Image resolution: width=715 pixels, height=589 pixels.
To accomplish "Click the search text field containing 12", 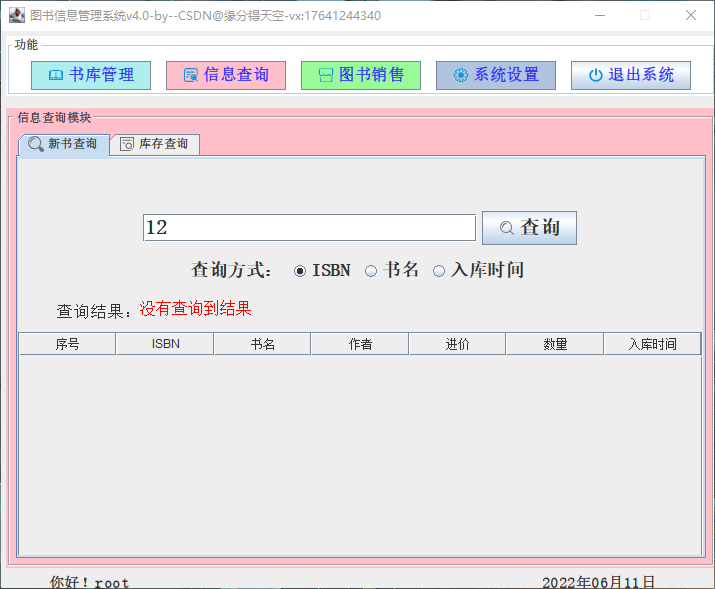I will [309, 227].
